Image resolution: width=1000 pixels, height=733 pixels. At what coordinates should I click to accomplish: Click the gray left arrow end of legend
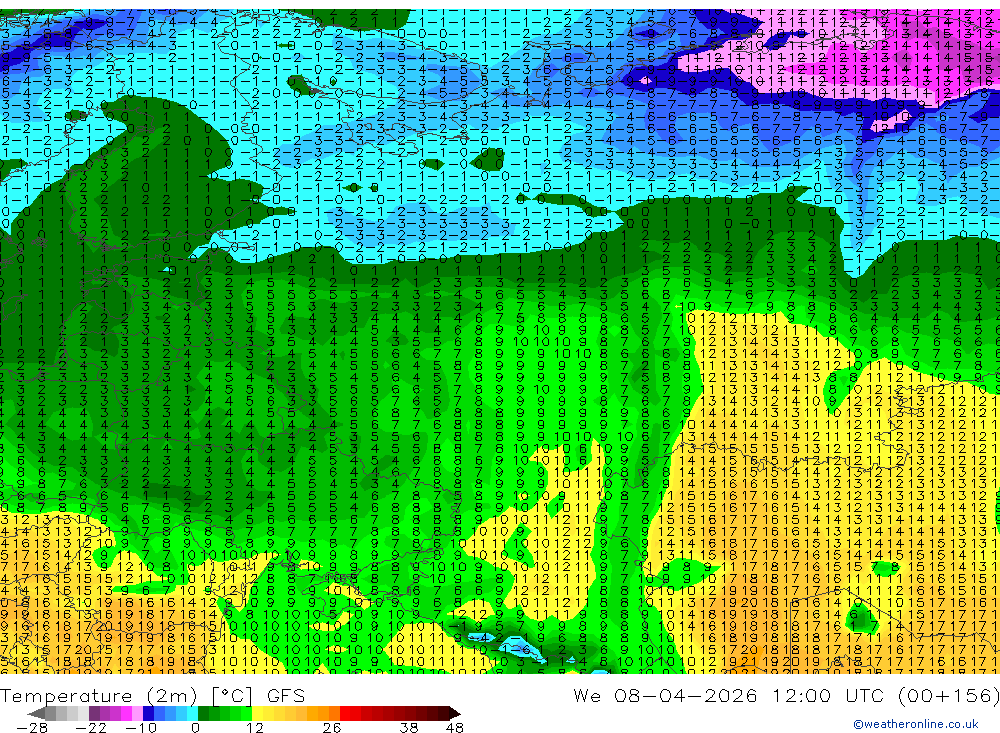(x=36, y=713)
